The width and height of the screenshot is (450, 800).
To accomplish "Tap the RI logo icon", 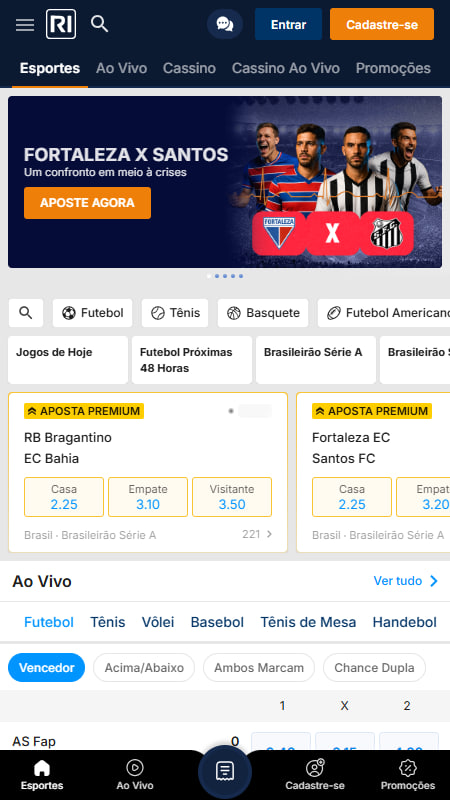I will tap(61, 24).
